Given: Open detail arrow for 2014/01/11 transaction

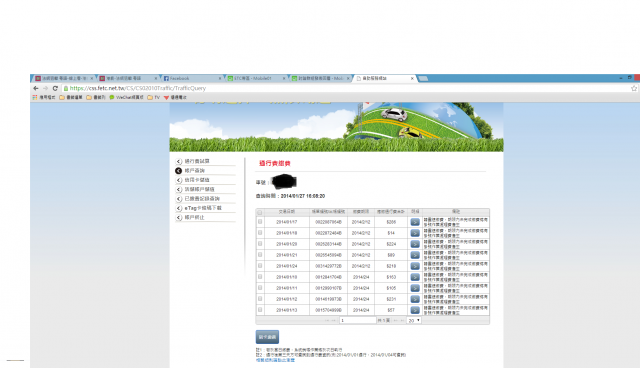Looking at the screenshot, I should 415,288.
